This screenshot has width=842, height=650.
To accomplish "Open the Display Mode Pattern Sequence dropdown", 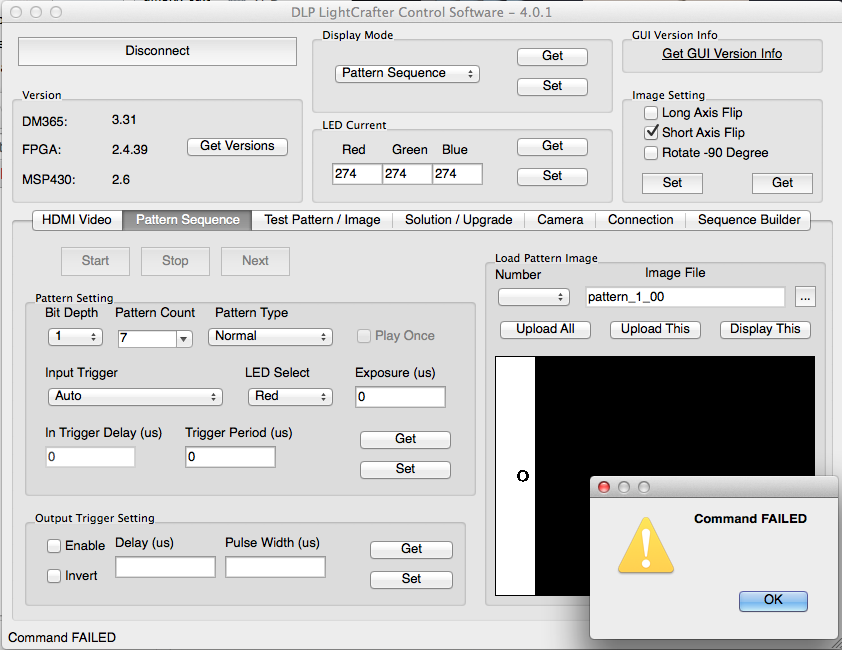I will (x=407, y=74).
